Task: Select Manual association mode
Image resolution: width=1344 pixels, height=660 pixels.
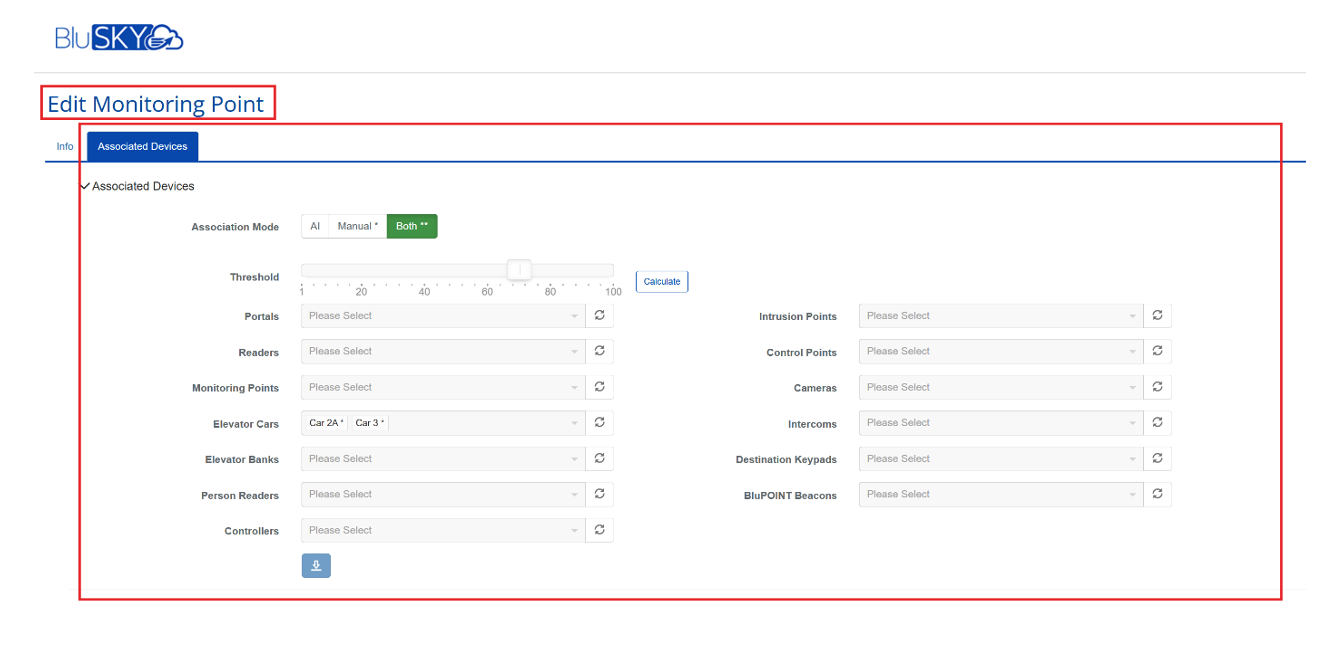Action: [x=357, y=227]
